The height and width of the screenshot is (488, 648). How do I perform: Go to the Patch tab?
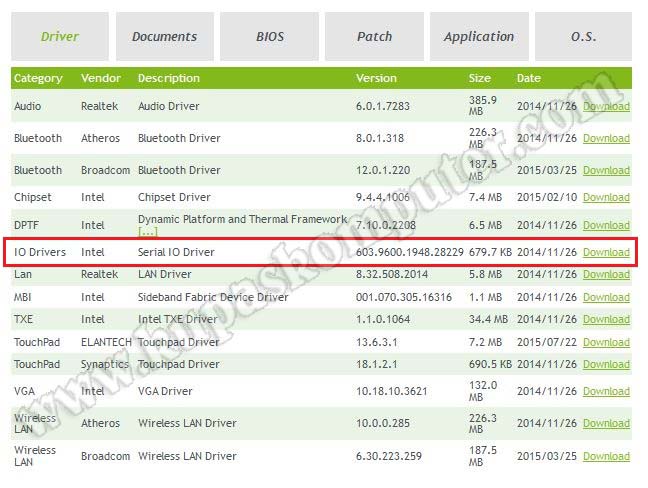(x=374, y=37)
